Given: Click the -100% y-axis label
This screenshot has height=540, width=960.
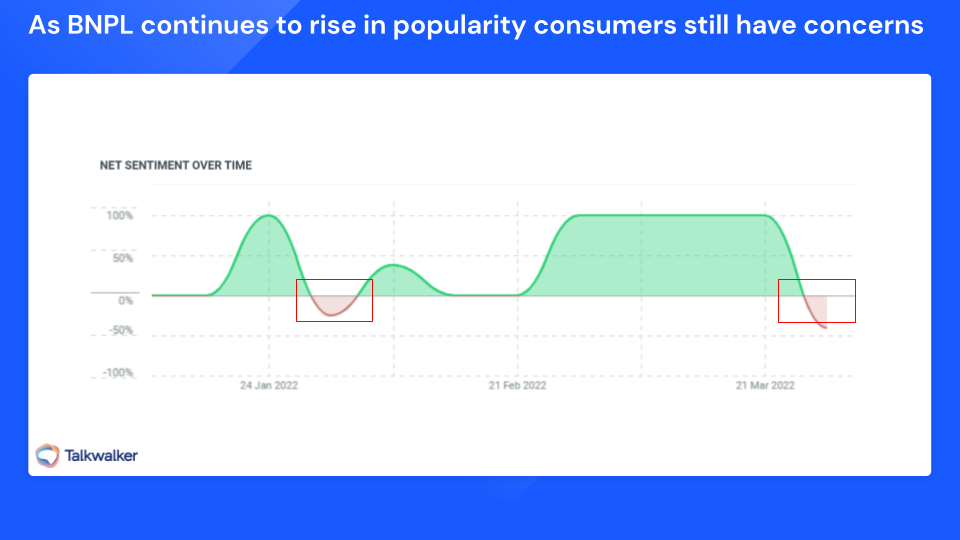Looking at the screenshot, I should (117, 373).
